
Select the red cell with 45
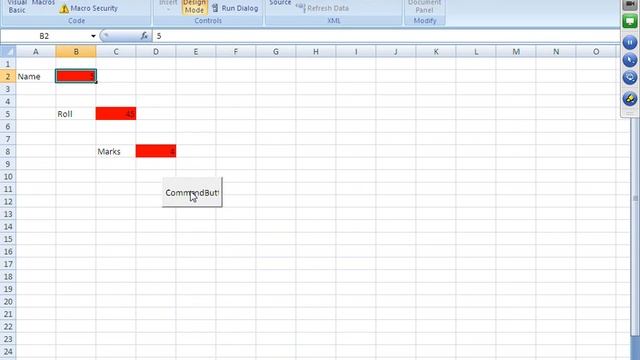point(116,114)
